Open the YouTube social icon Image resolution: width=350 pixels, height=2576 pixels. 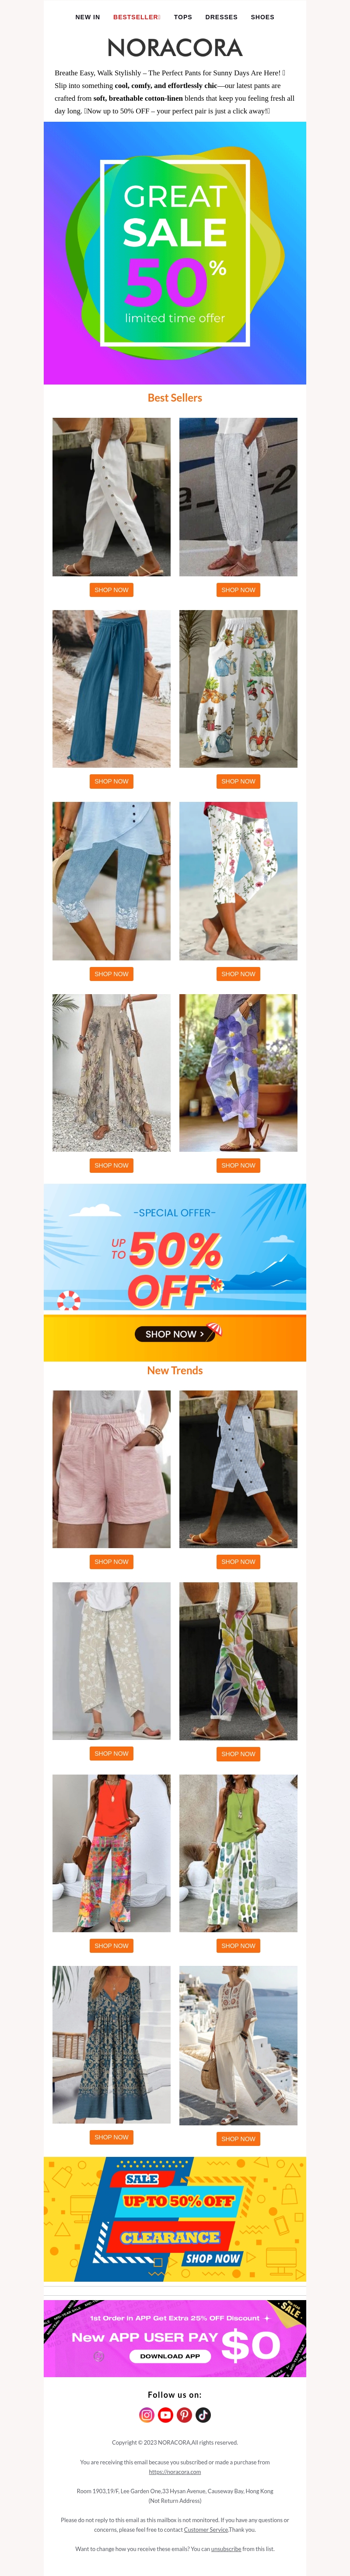pyautogui.click(x=166, y=2414)
